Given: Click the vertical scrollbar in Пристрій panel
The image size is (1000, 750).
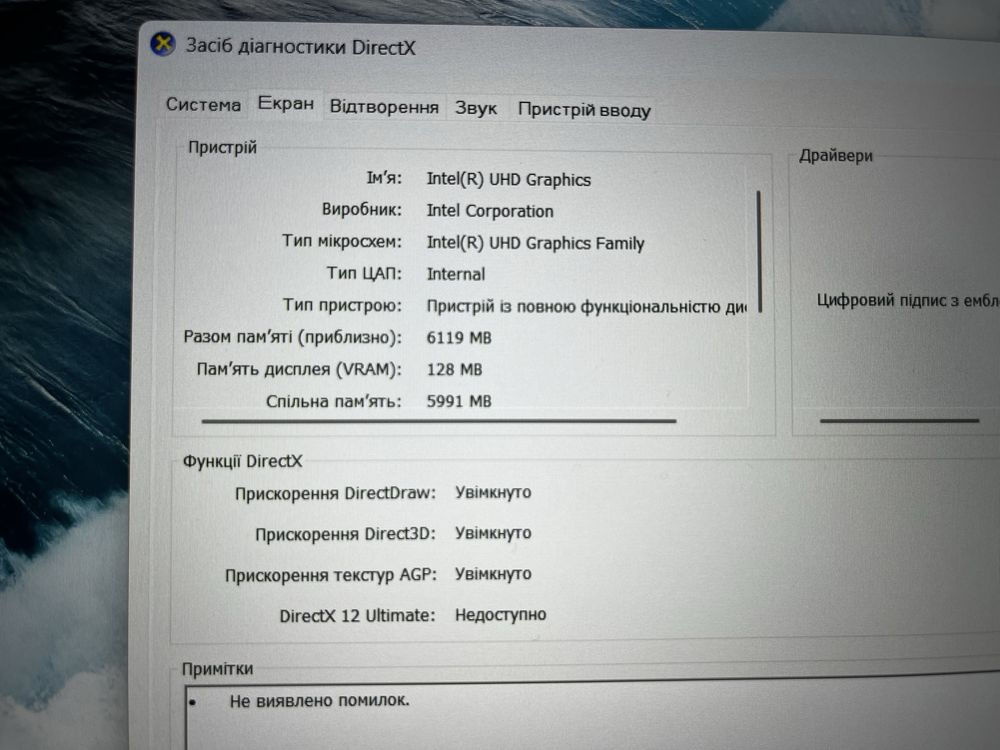Looking at the screenshot, I should tap(759, 251).
